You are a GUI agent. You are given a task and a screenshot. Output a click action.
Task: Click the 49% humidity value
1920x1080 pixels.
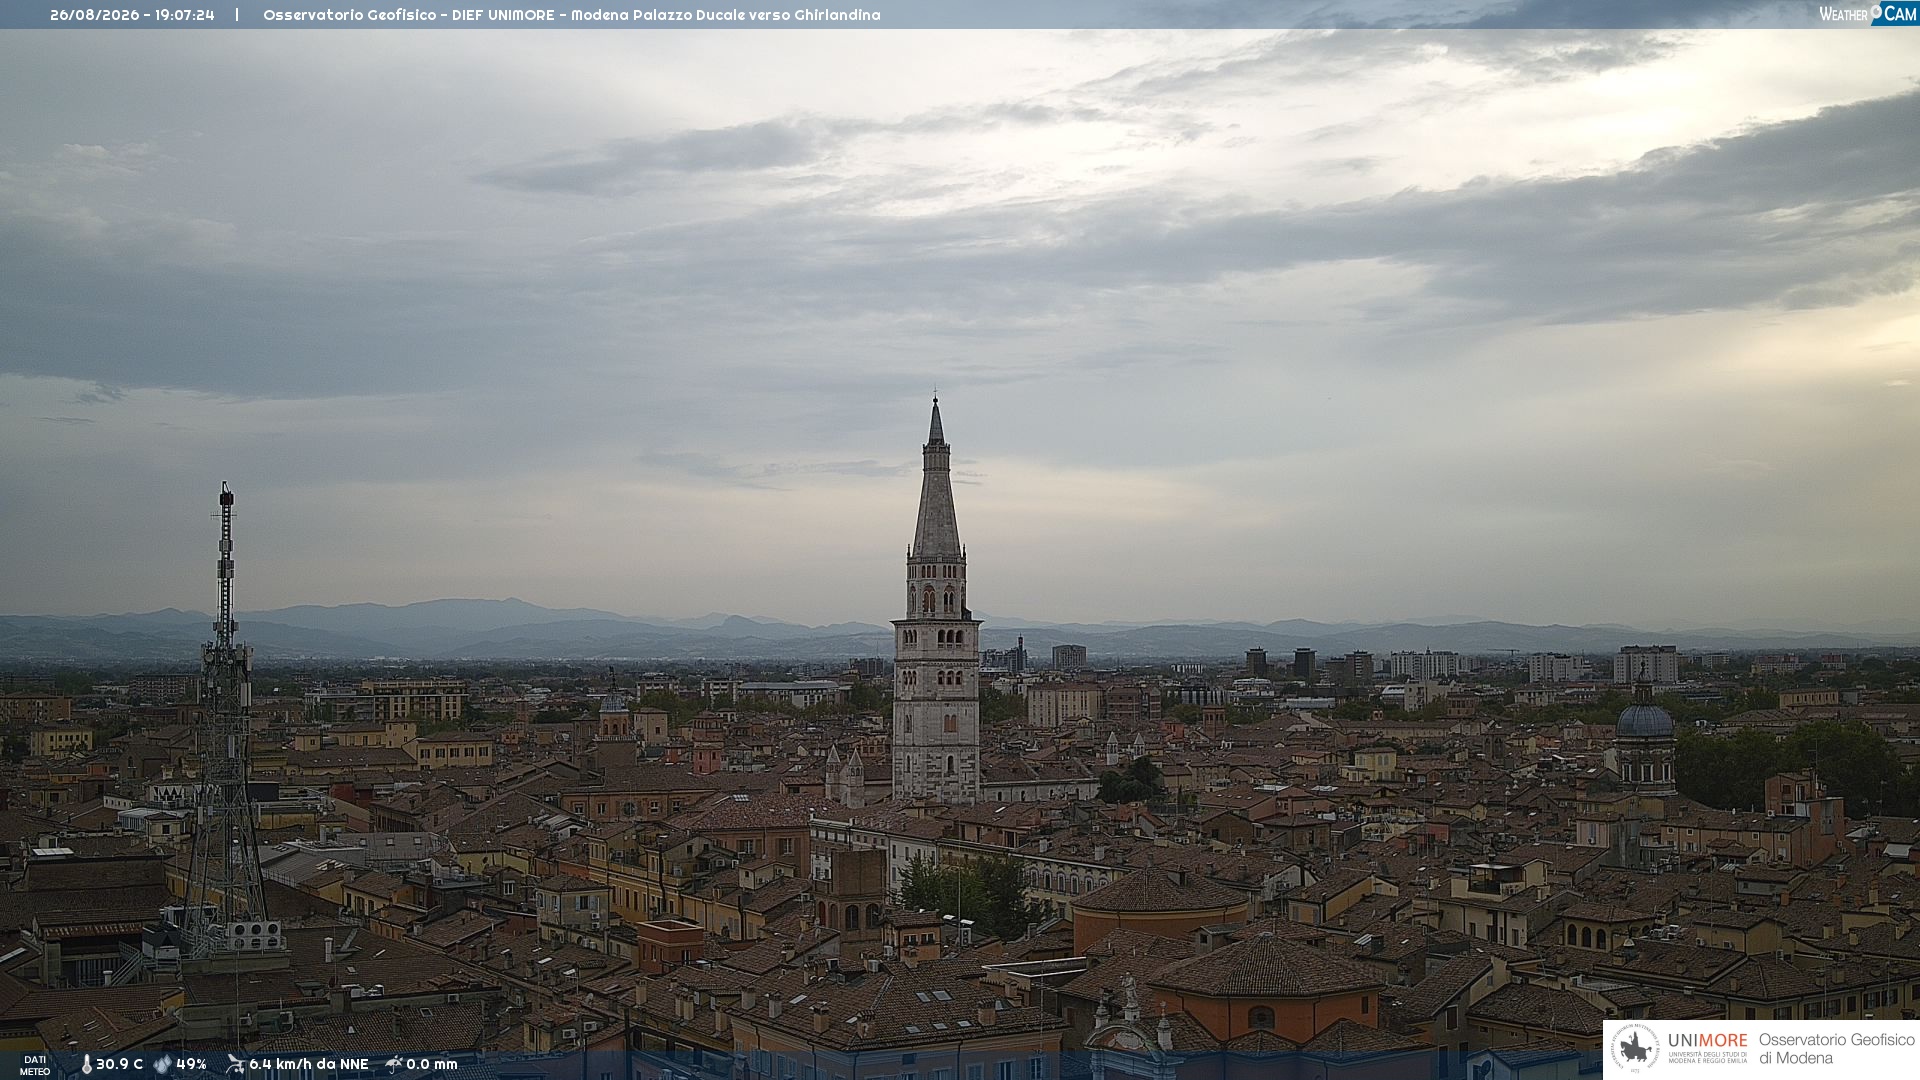(191, 1064)
